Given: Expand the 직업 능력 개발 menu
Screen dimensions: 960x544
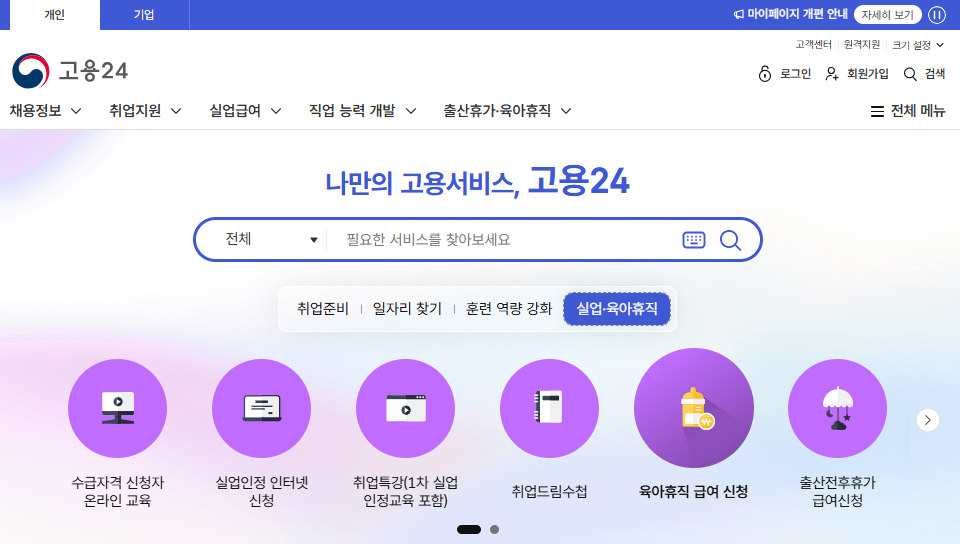Looking at the screenshot, I should [362, 111].
